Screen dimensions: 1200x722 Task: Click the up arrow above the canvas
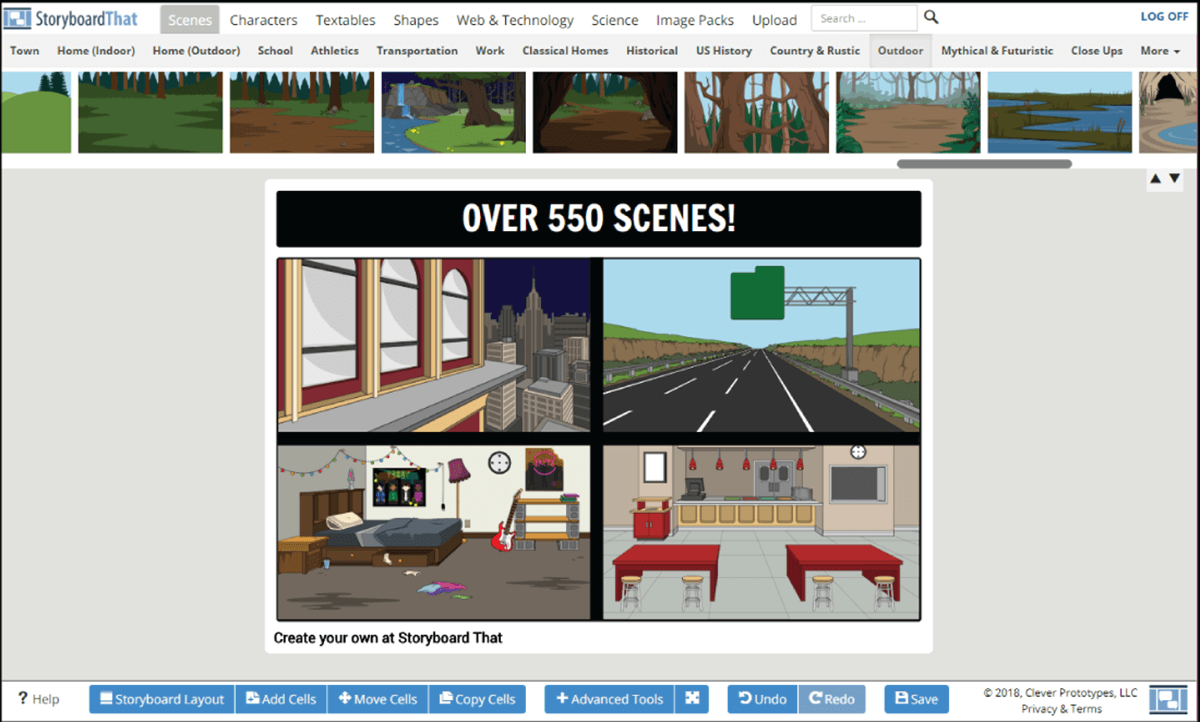pyautogui.click(x=1155, y=178)
